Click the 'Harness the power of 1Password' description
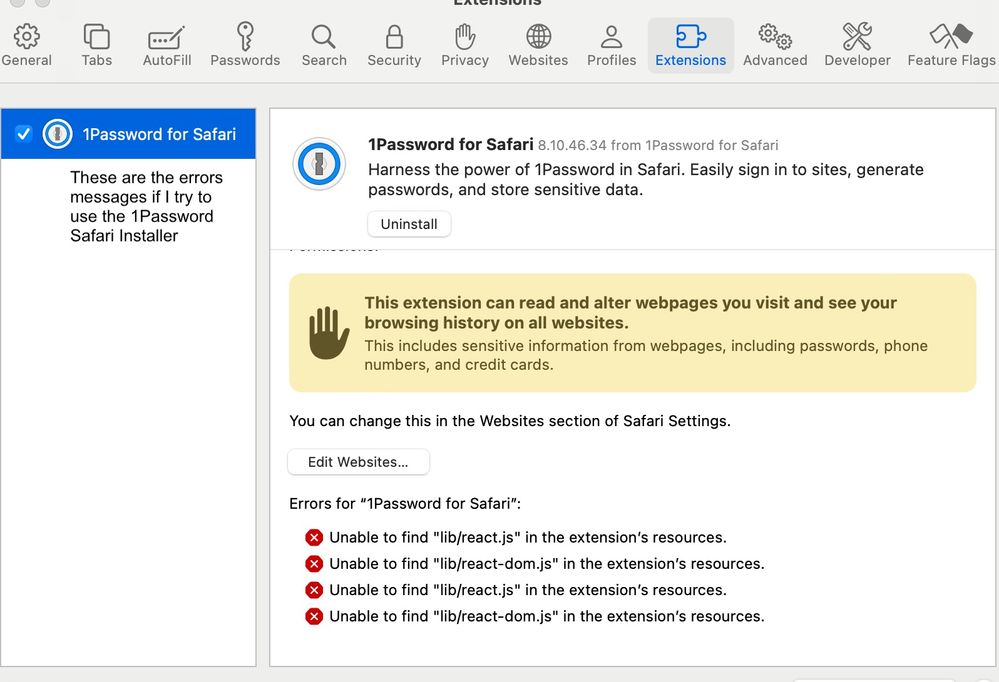 pos(646,180)
